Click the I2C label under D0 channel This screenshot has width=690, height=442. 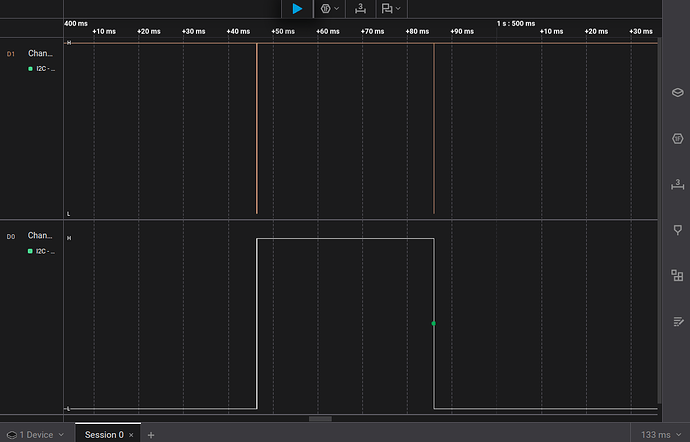click(46, 251)
